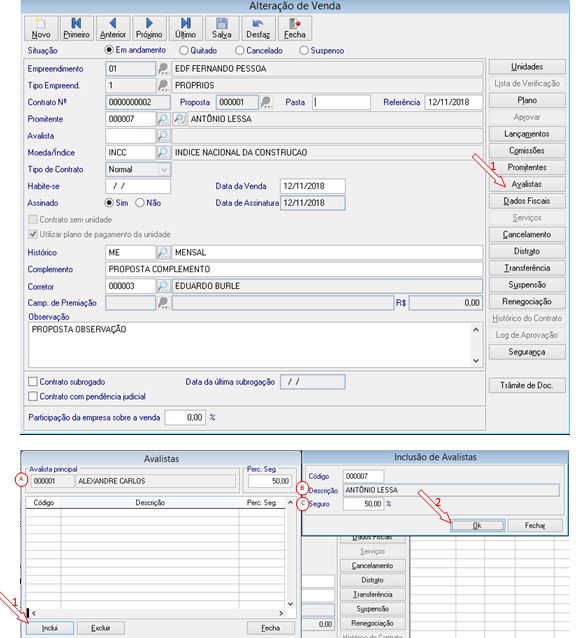
Task: Open Unidades side button
Action: 527,67
